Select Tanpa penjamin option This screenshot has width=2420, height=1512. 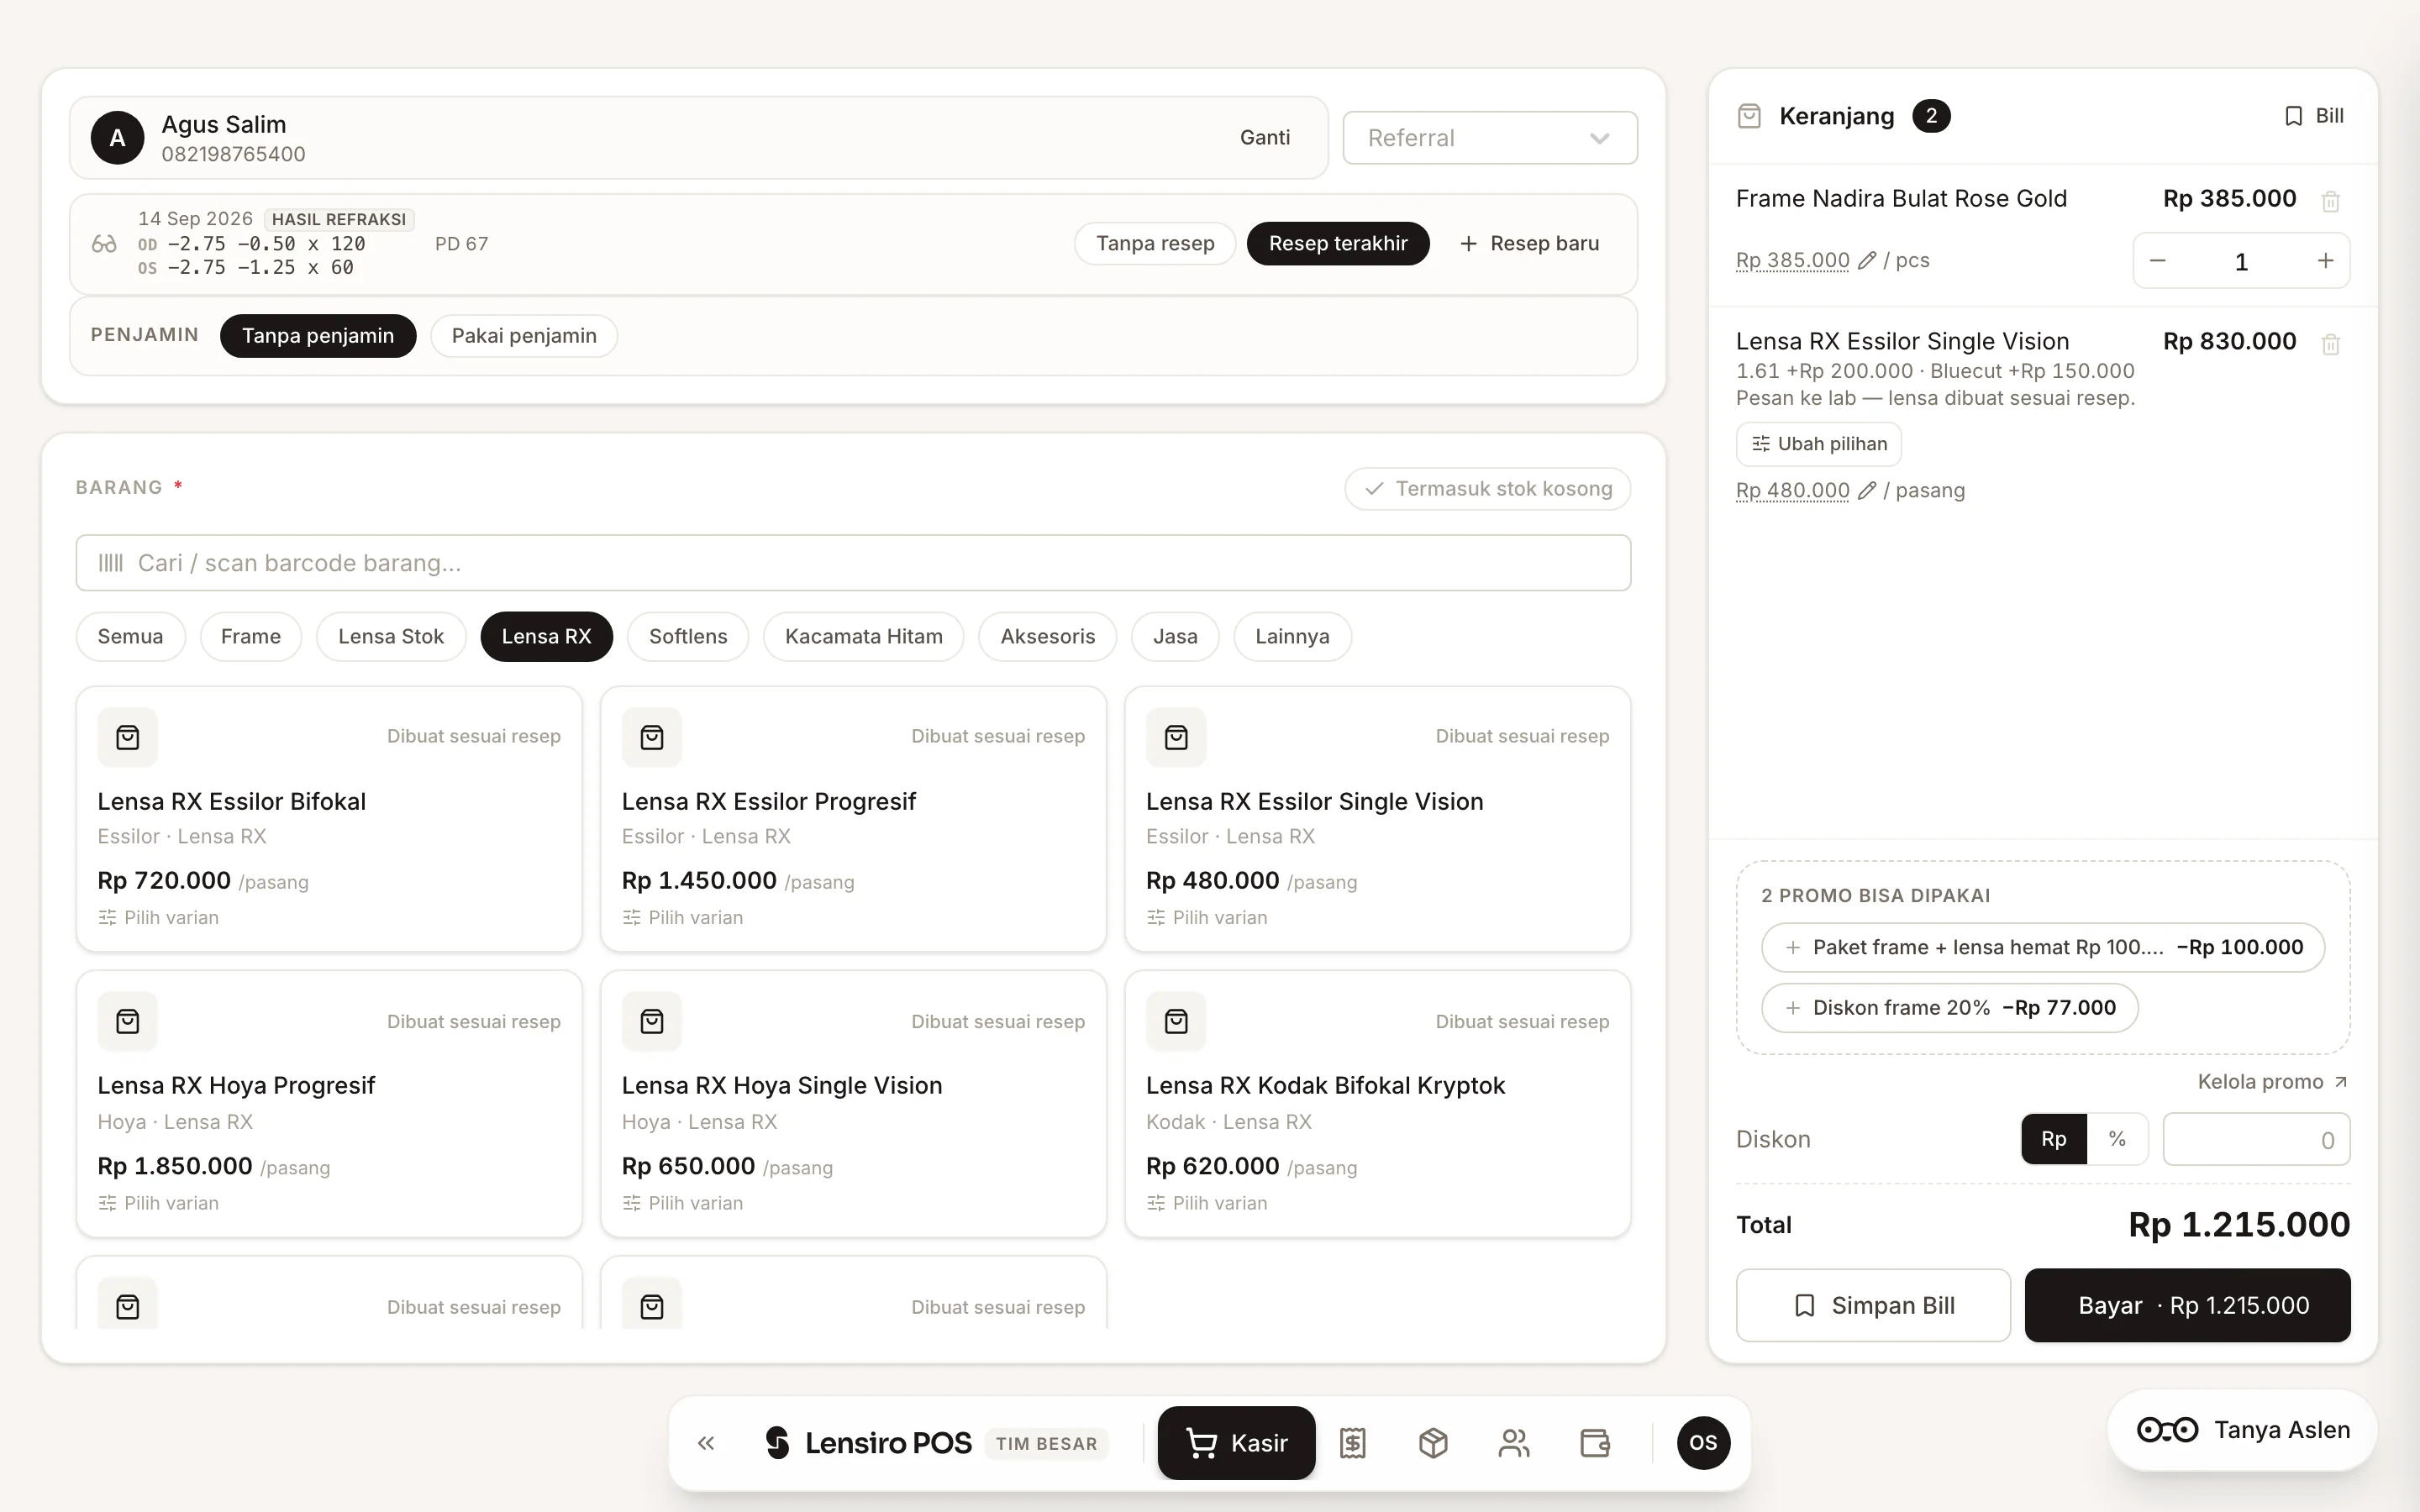(x=318, y=336)
